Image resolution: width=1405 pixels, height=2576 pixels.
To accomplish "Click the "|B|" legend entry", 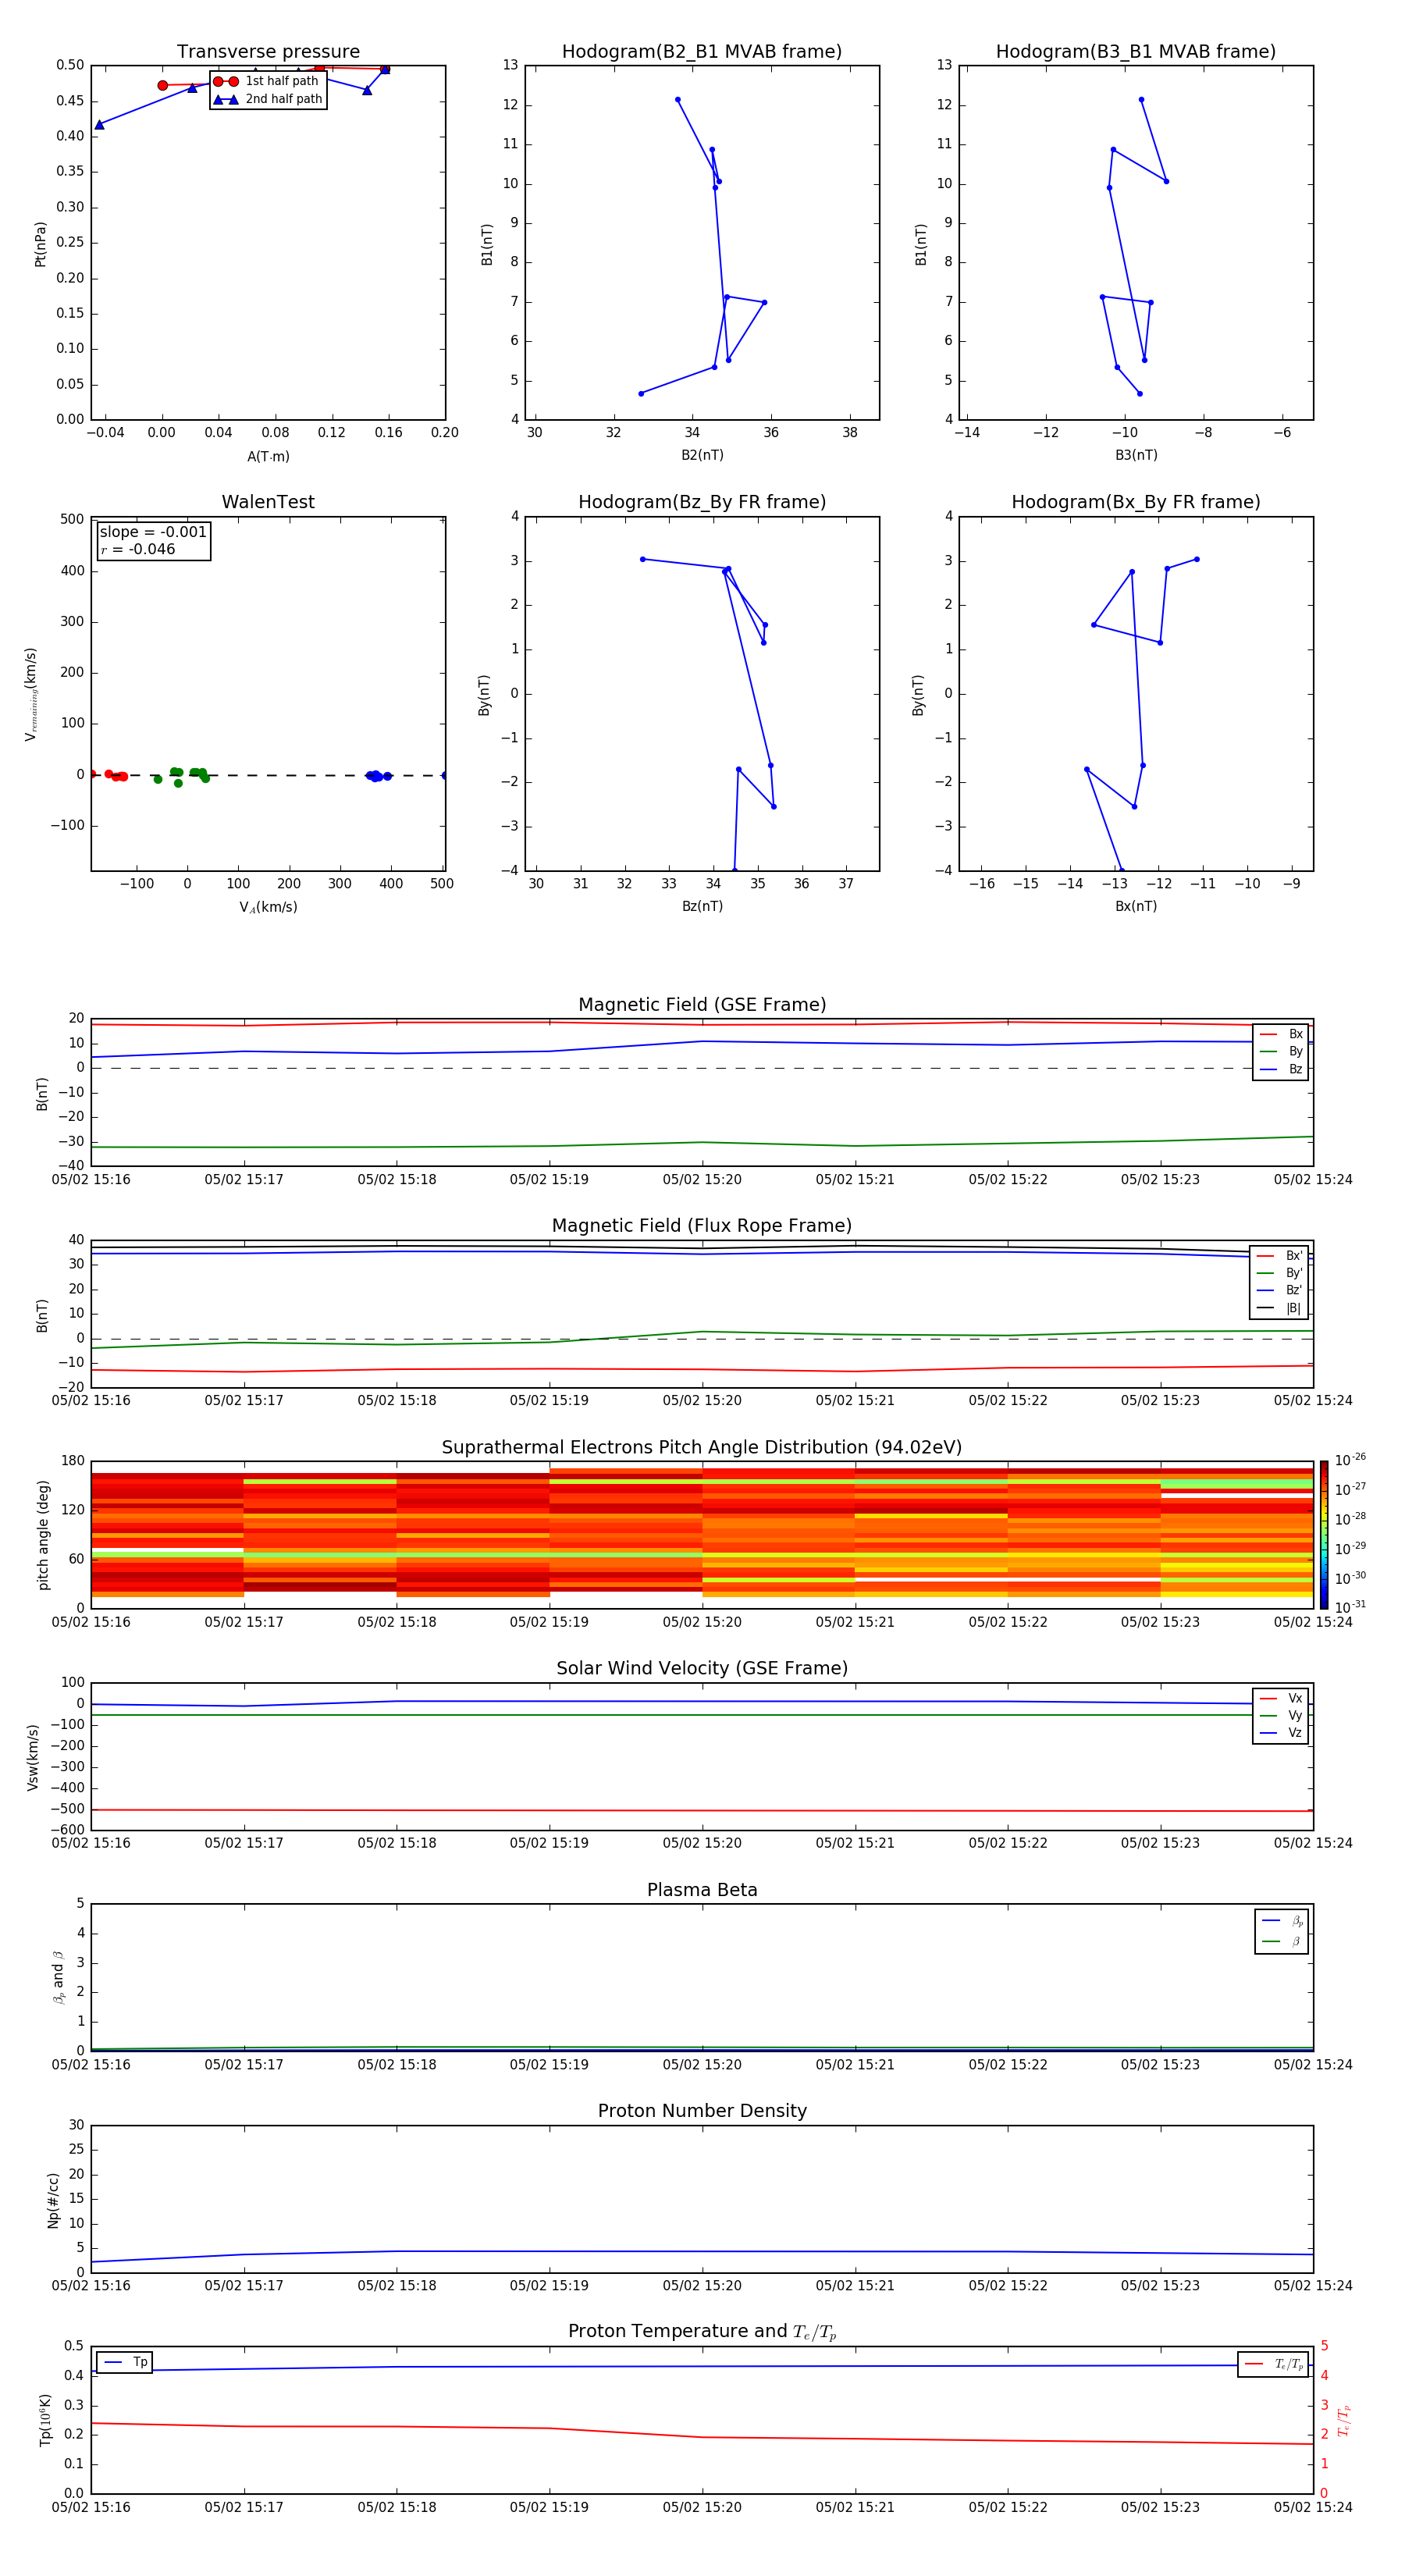I will [1280, 1309].
